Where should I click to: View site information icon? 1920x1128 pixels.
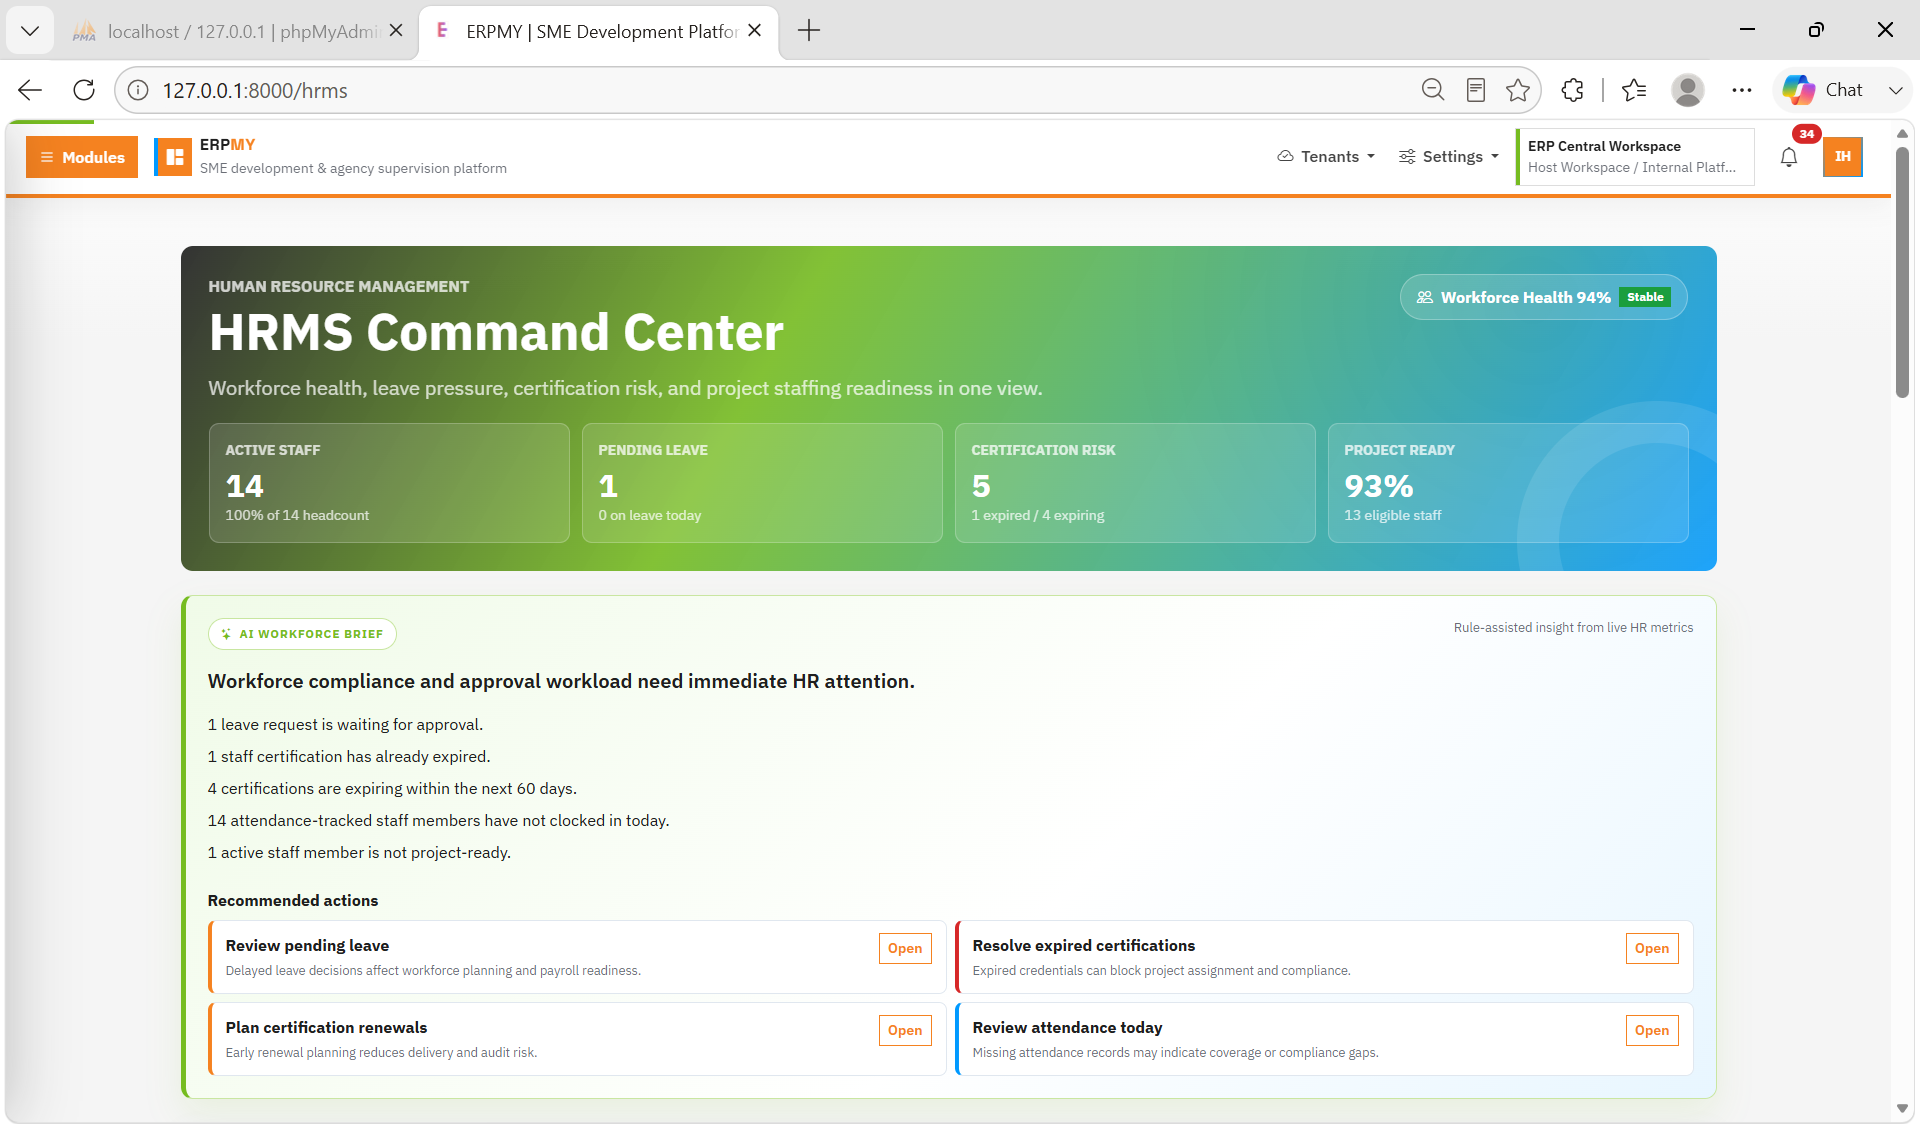[138, 90]
